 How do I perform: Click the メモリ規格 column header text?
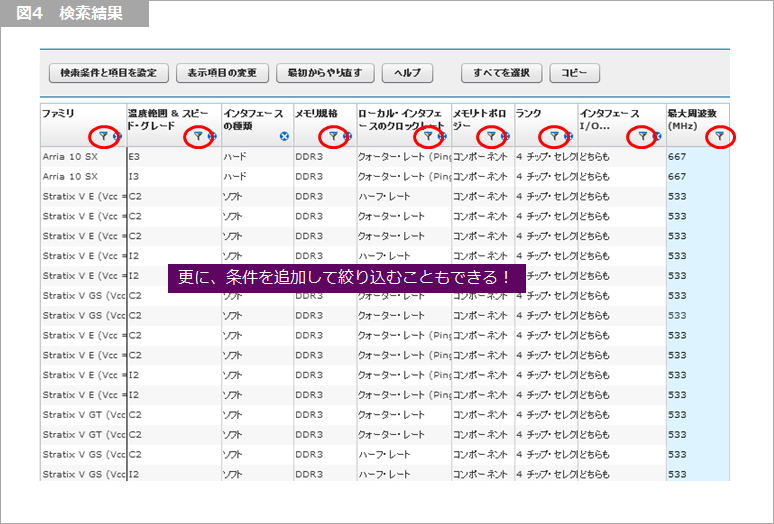click(x=316, y=113)
